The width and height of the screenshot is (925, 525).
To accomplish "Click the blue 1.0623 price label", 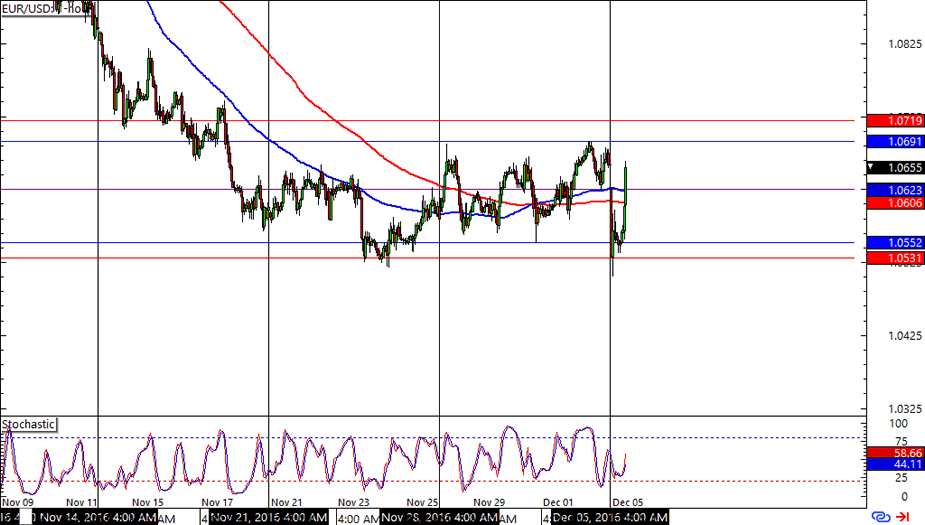I will point(896,190).
